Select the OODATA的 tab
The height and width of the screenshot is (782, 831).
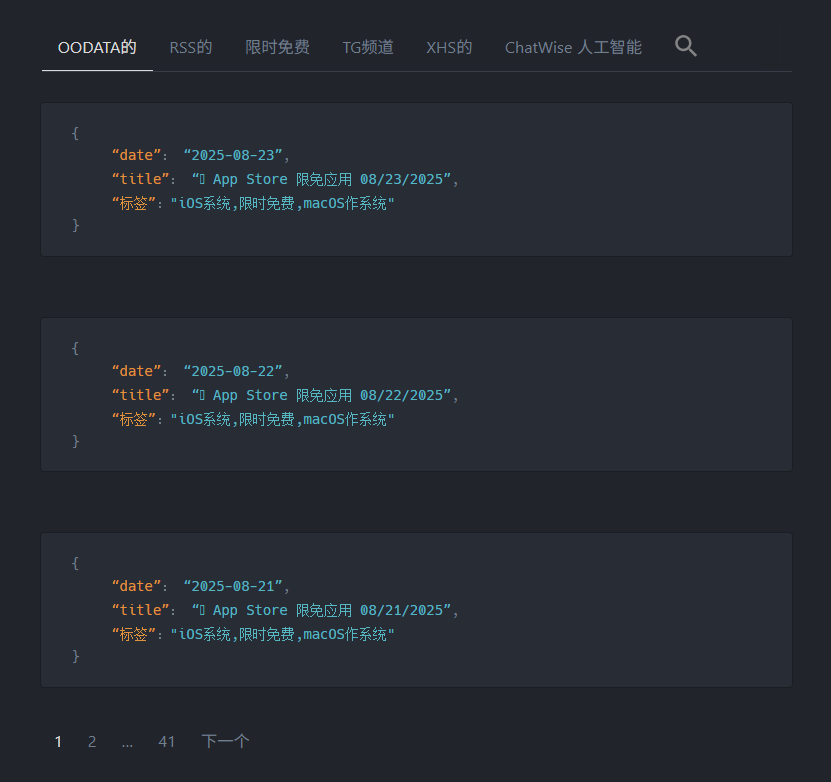pyautogui.click(x=97, y=48)
